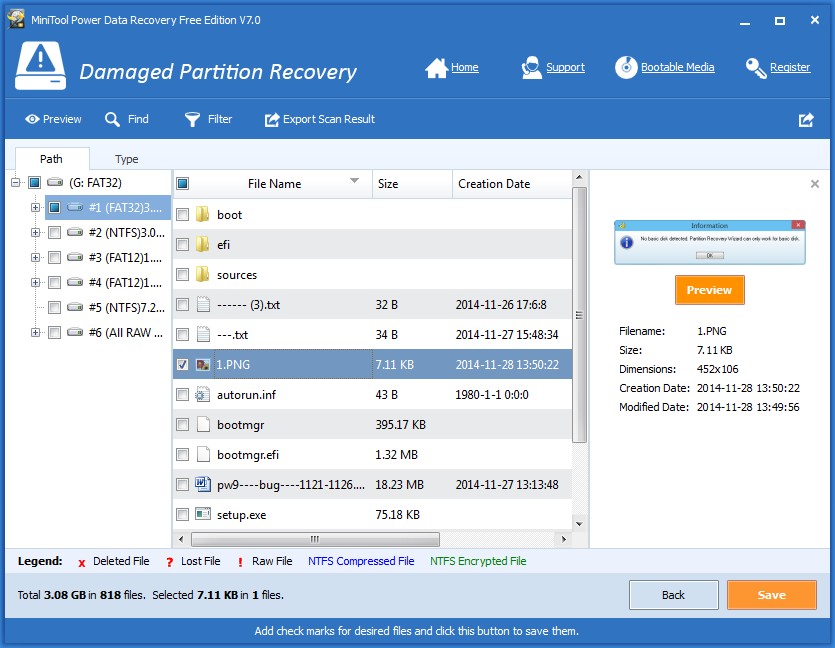This screenshot has width=835, height=648.
Task: Collapse the G: FAT32 root node
Action: pyautogui.click(x=15, y=183)
